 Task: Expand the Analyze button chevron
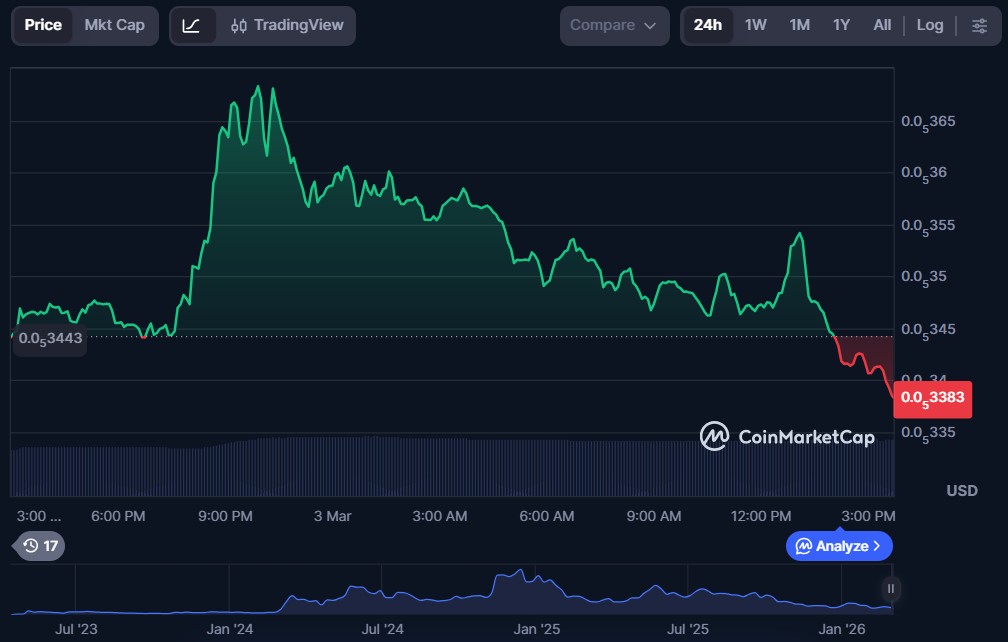[x=877, y=546]
